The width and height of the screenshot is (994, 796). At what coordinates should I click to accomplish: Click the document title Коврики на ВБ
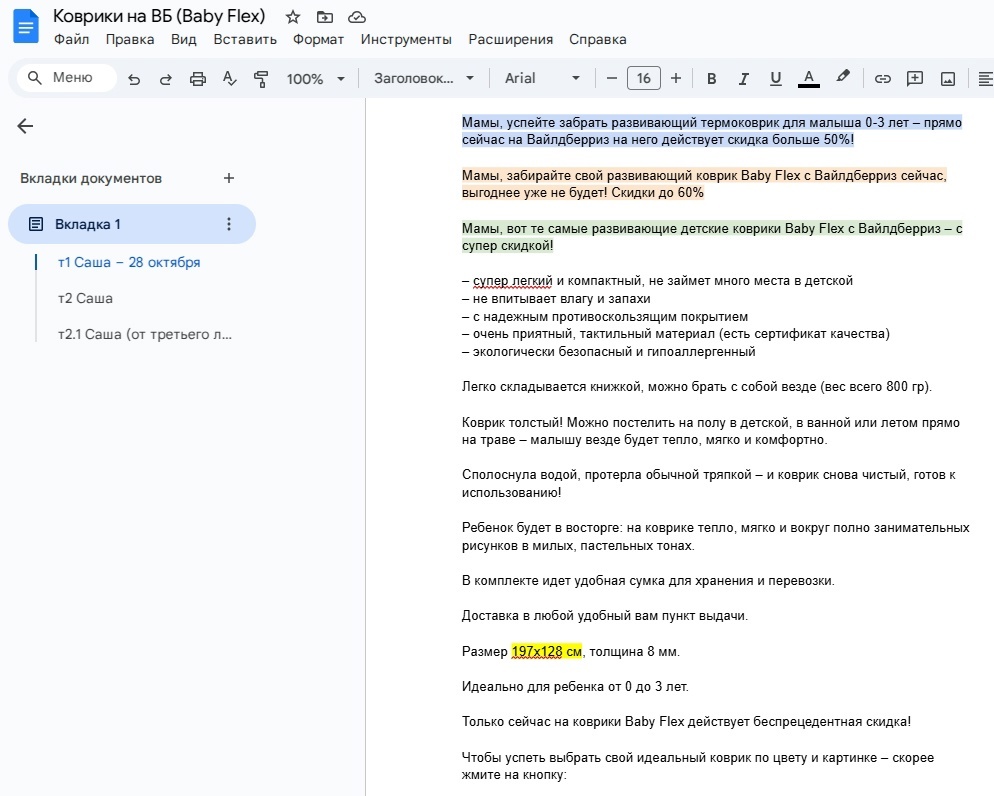pyautogui.click(x=159, y=16)
